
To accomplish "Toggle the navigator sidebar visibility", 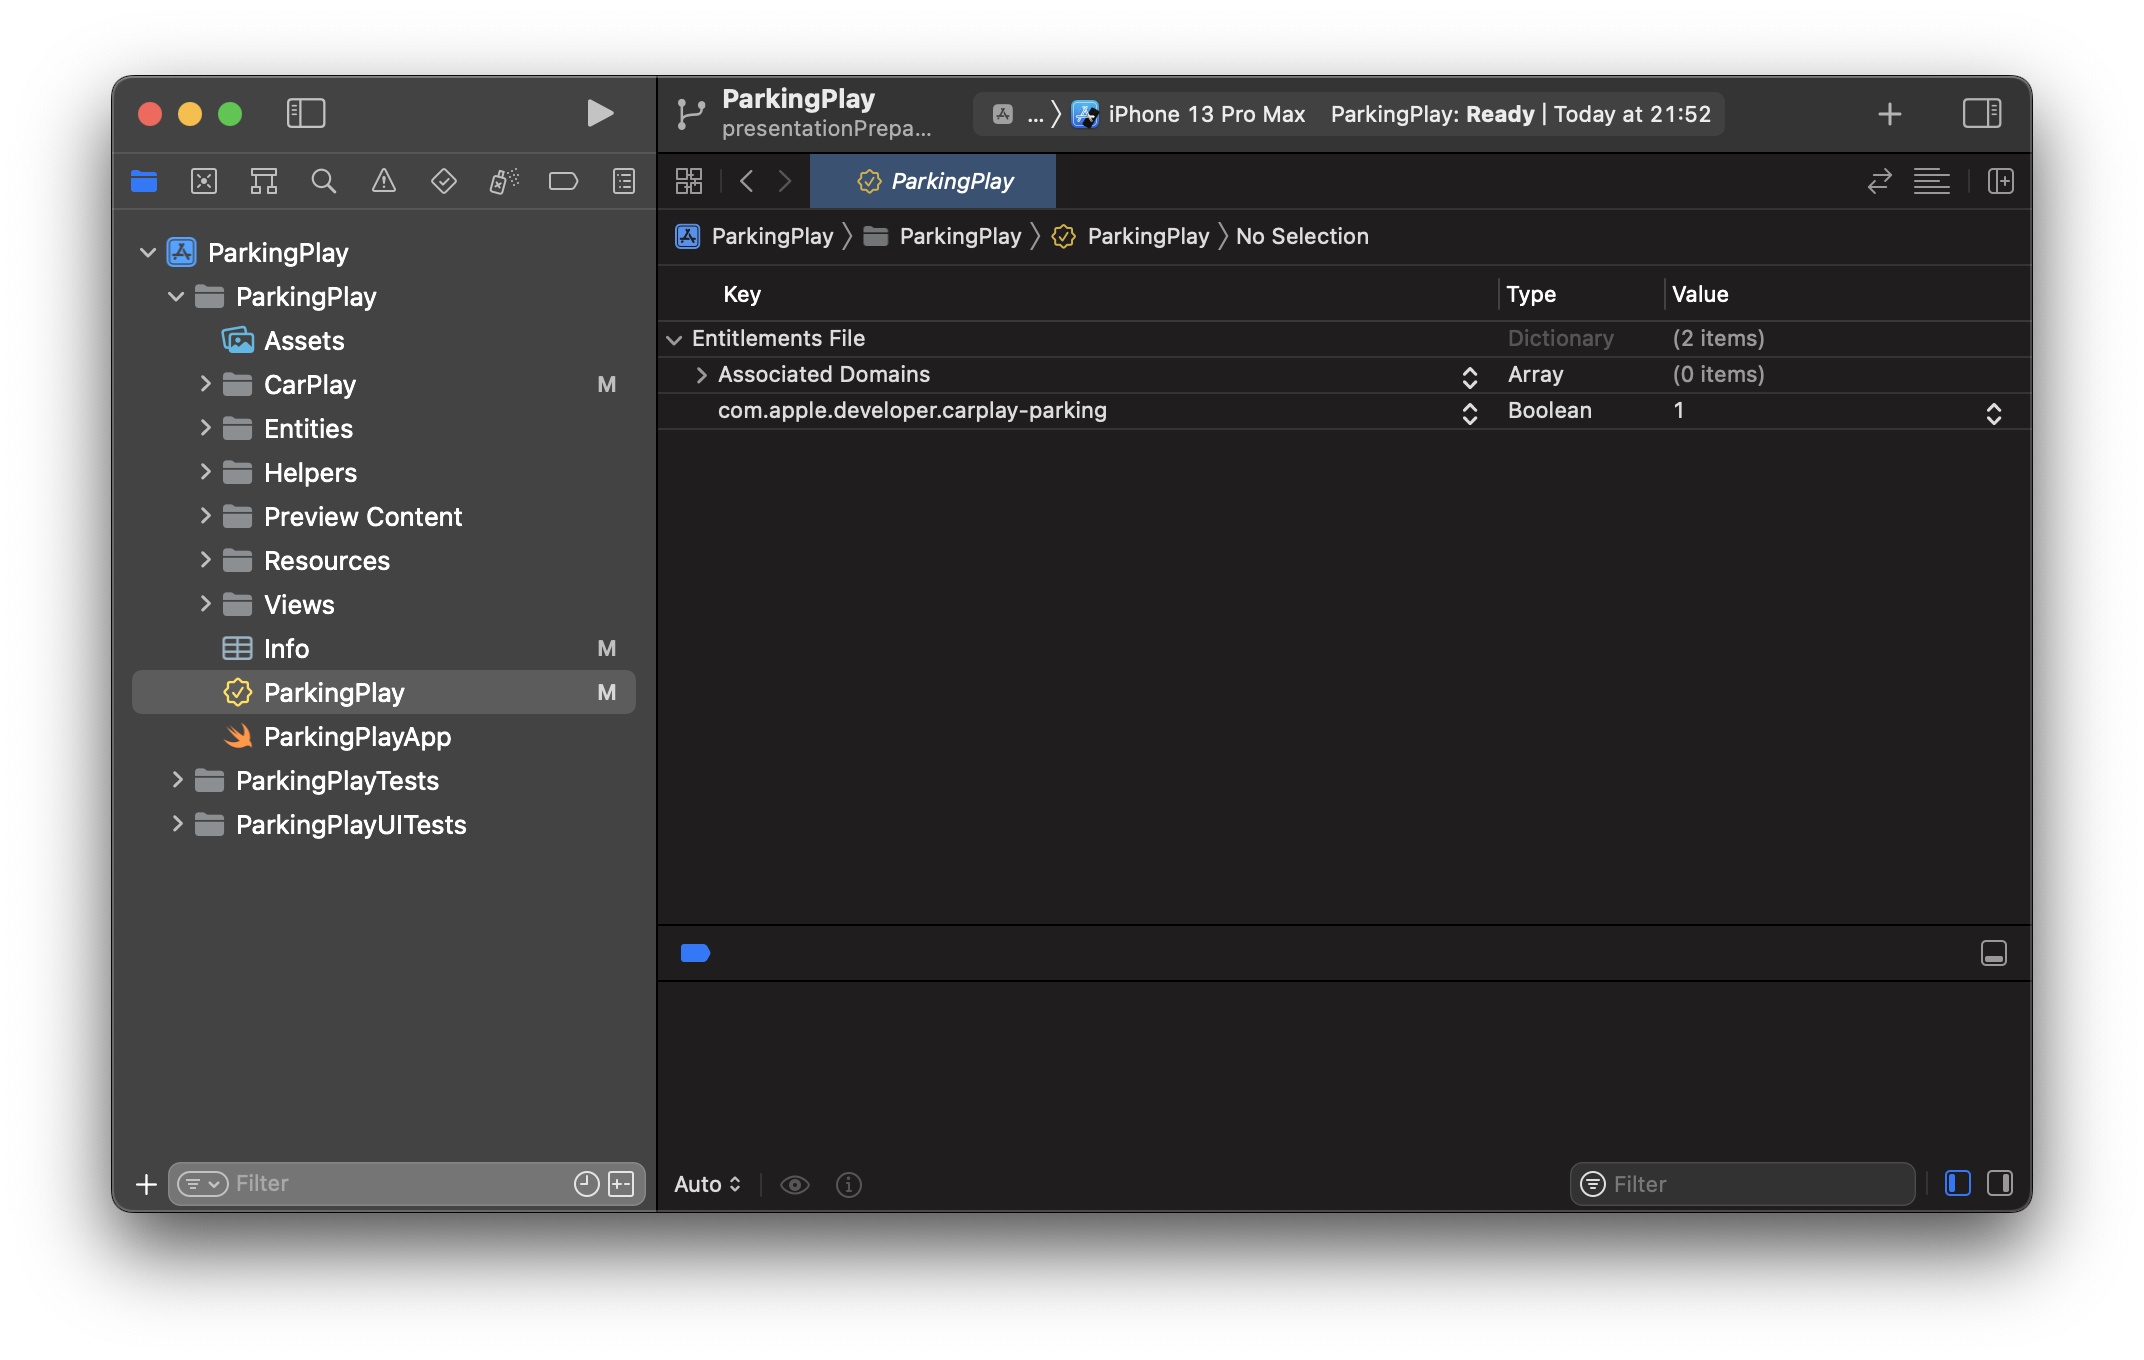I will pos(305,114).
